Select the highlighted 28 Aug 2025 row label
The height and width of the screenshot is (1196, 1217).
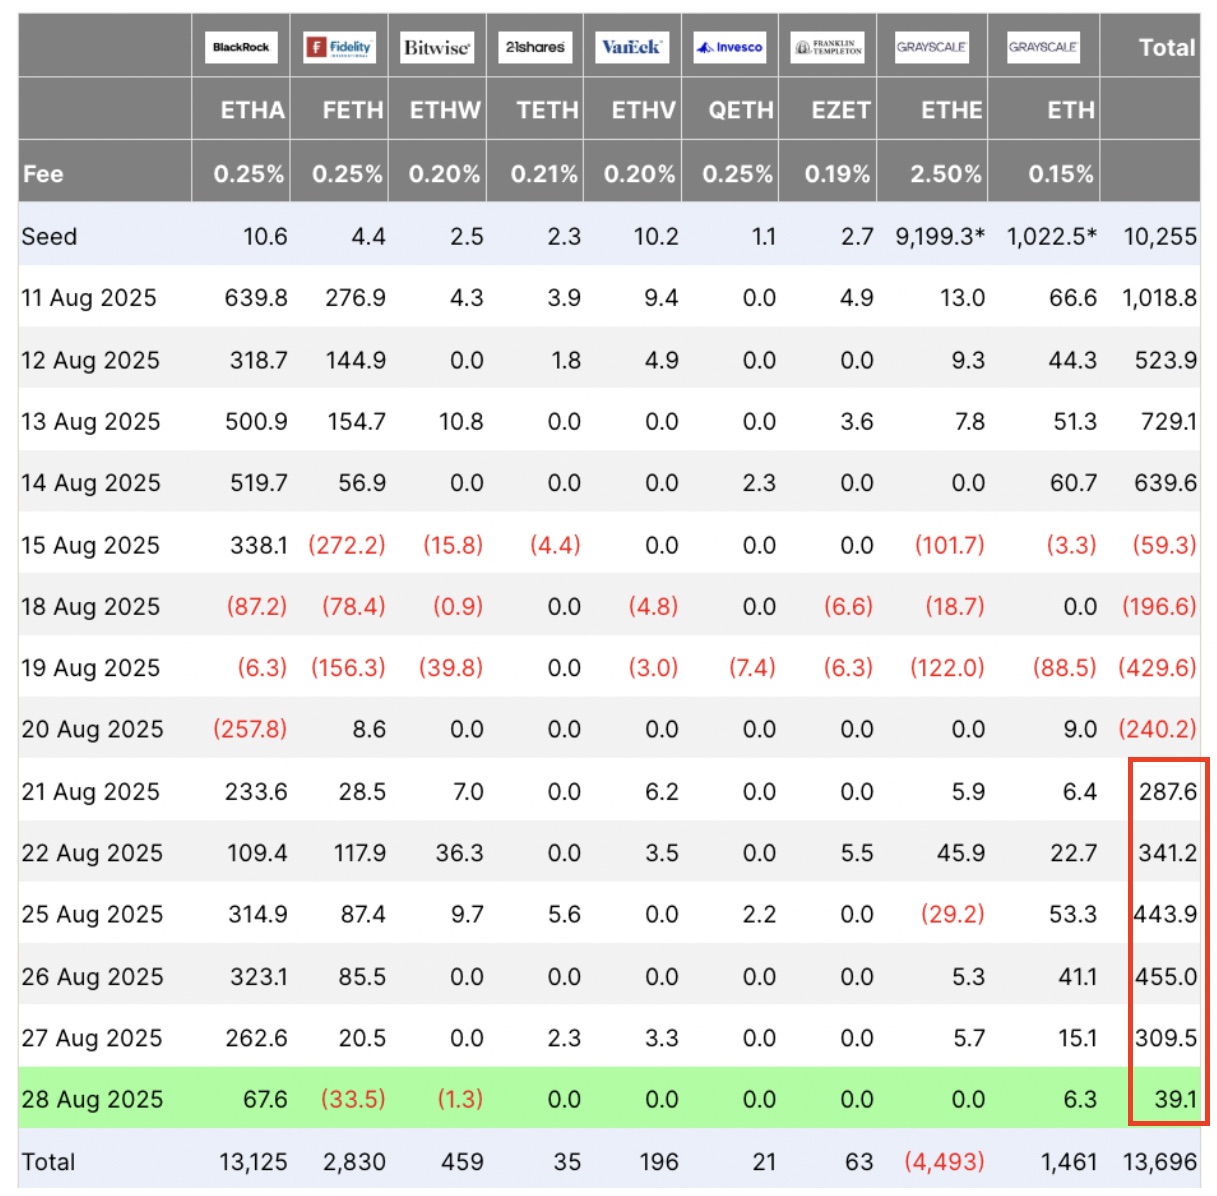[x=92, y=1099]
